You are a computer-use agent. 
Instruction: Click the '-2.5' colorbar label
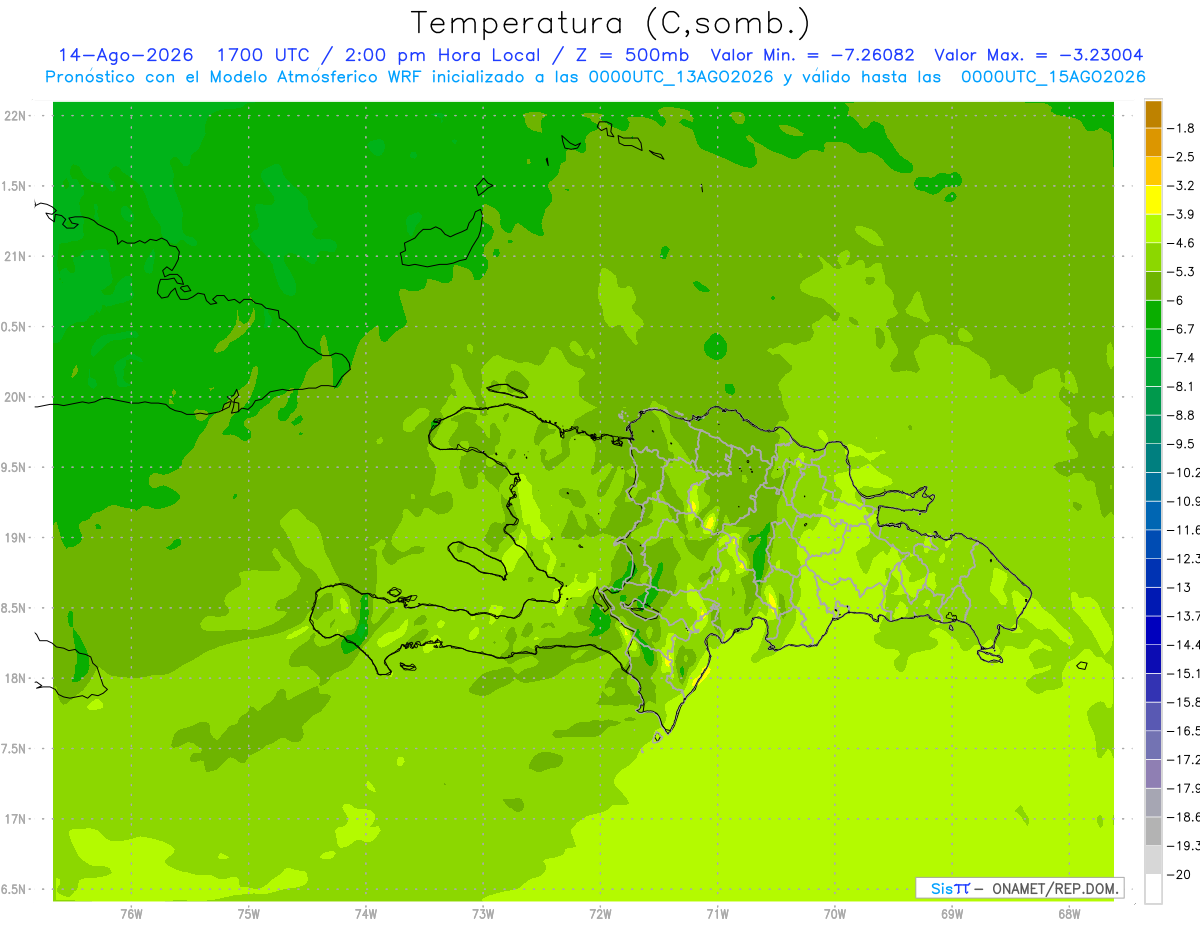(1183, 157)
